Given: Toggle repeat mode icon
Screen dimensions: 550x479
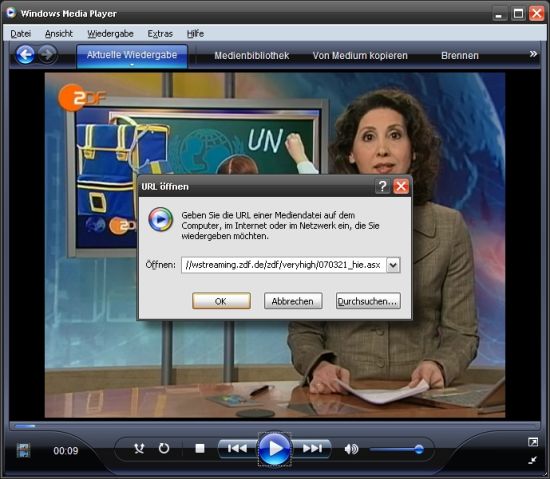Looking at the screenshot, I should (164, 448).
